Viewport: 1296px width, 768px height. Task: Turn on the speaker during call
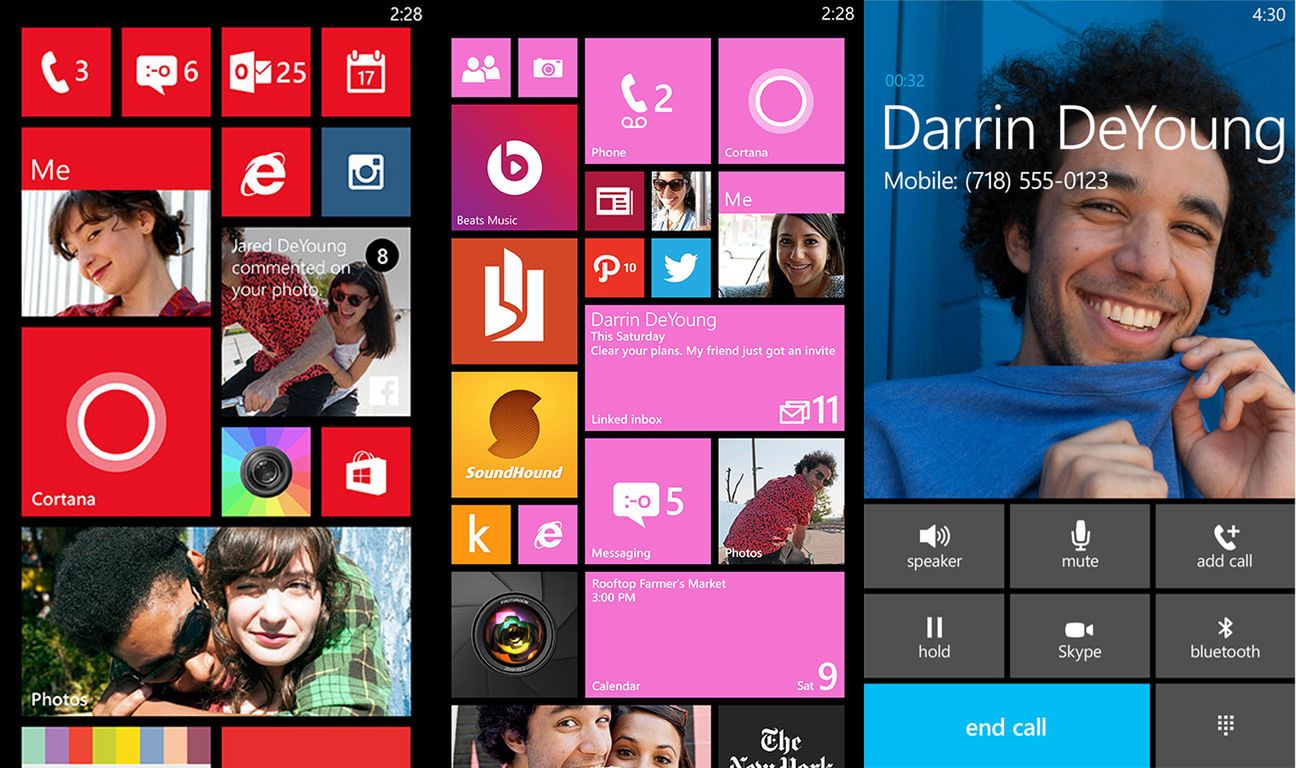point(934,546)
